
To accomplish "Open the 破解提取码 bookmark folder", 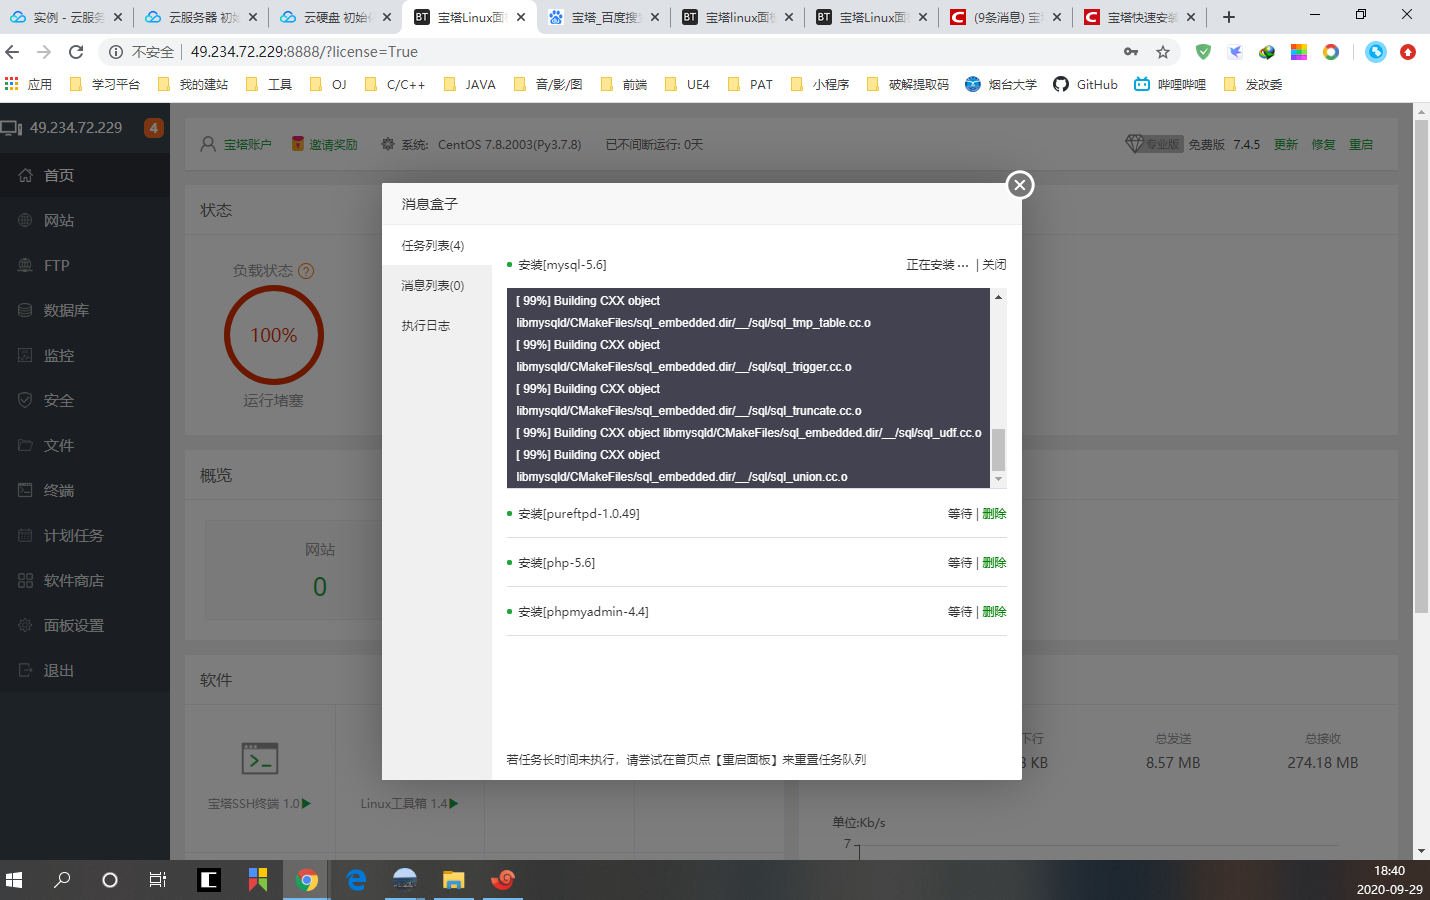I will (907, 84).
